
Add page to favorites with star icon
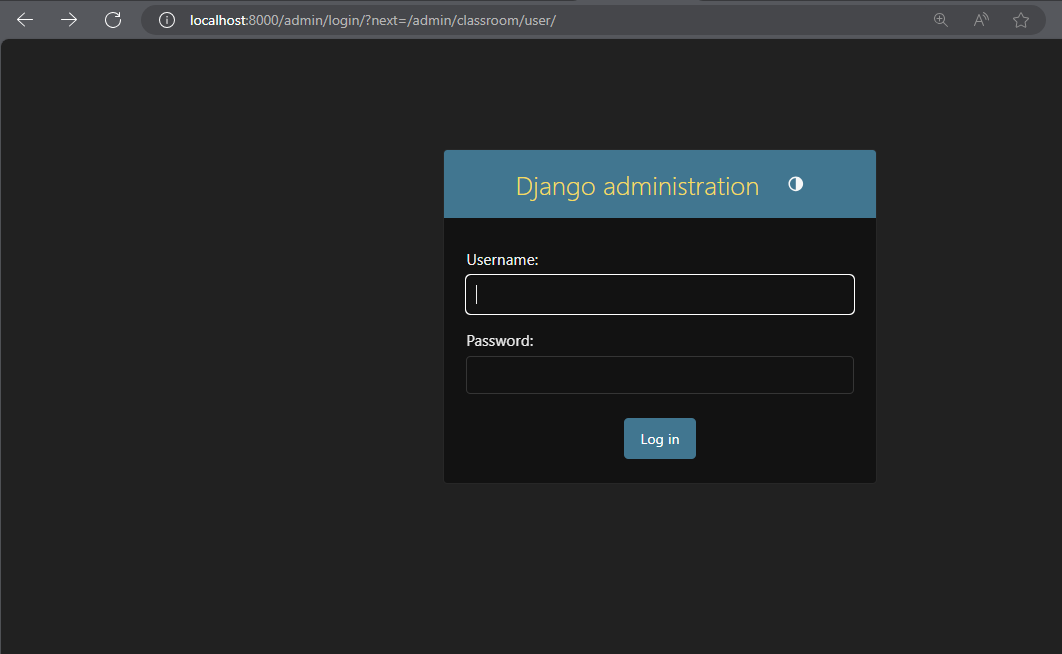tap(1020, 20)
